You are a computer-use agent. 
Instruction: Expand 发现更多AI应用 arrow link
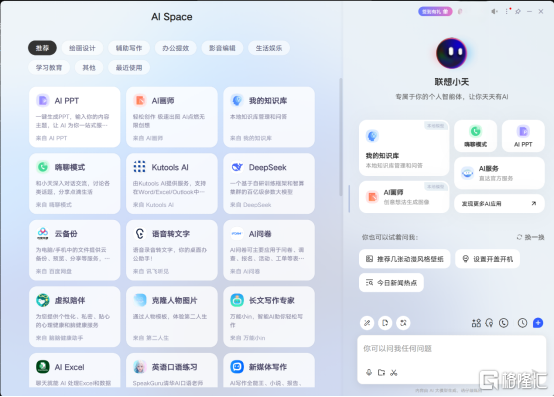pos(499,203)
